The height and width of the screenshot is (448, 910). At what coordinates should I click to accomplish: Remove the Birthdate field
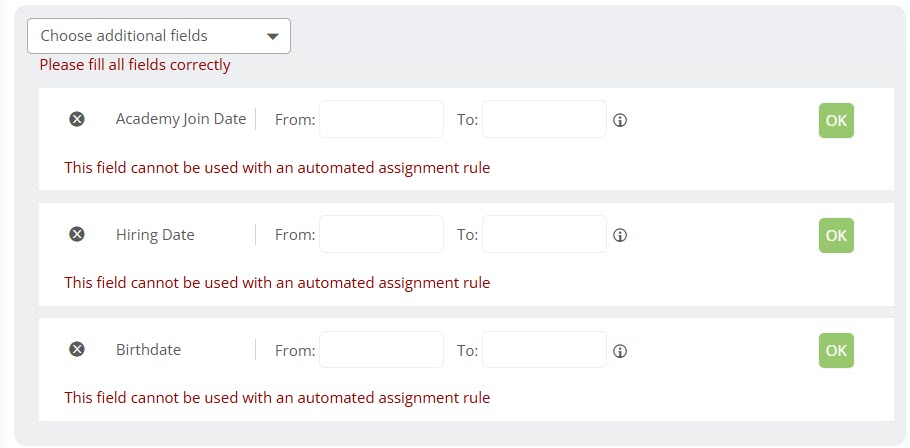click(77, 350)
